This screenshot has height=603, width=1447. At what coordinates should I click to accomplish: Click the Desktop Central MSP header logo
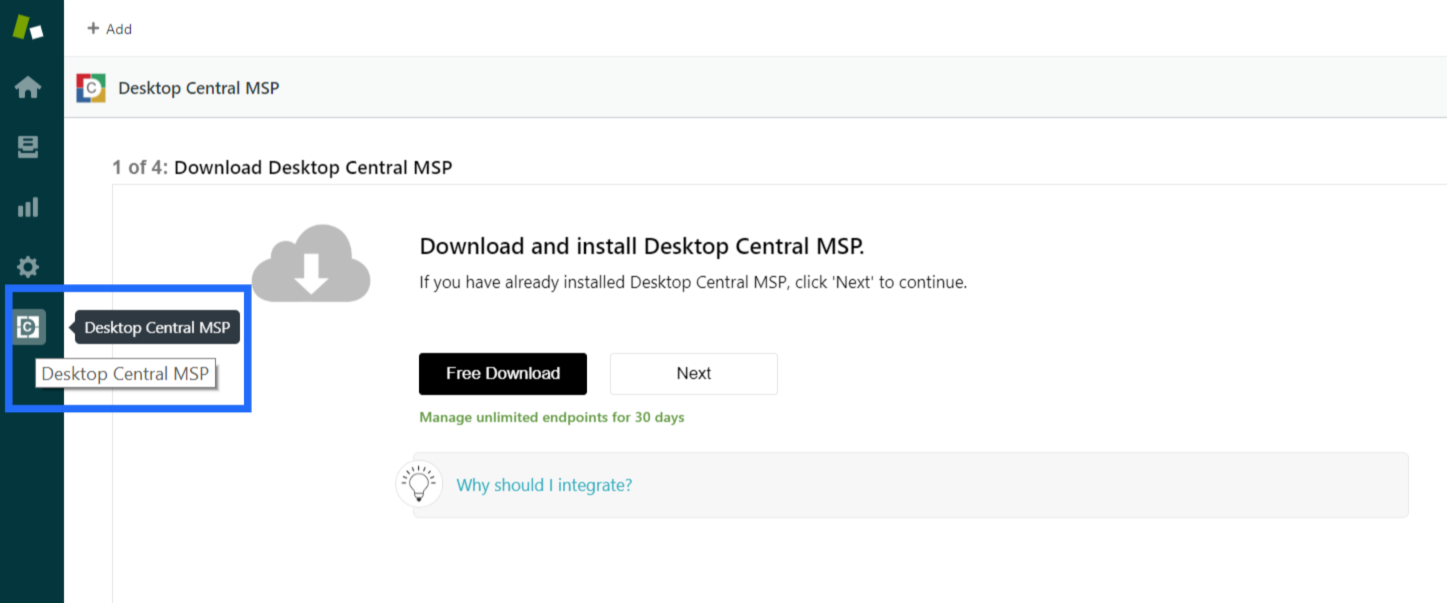point(90,88)
